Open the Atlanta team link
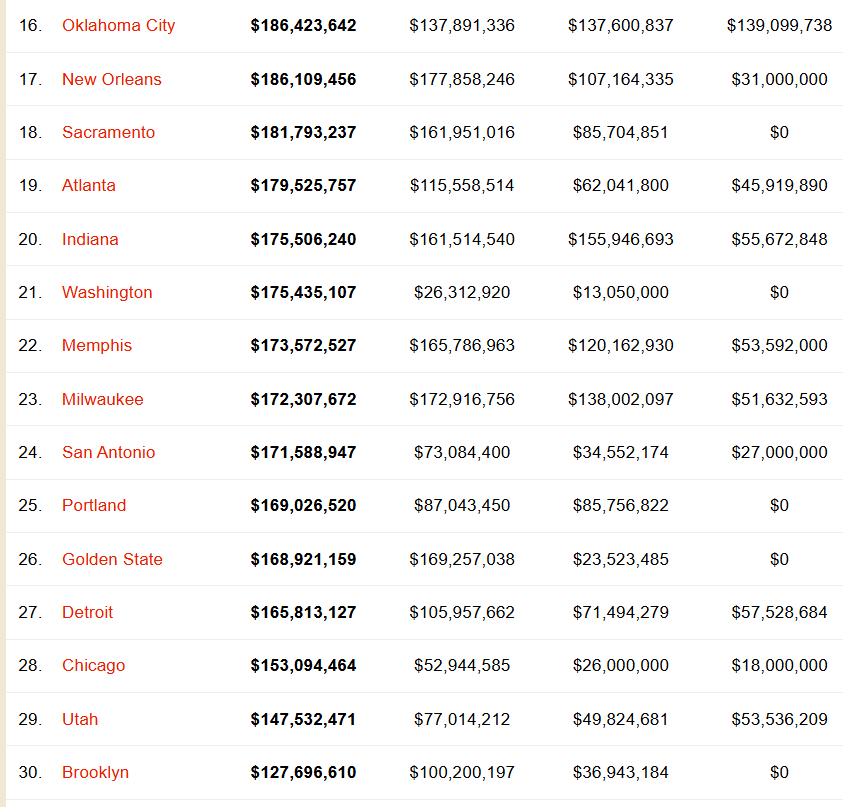This screenshot has width=843, height=807. (89, 185)
